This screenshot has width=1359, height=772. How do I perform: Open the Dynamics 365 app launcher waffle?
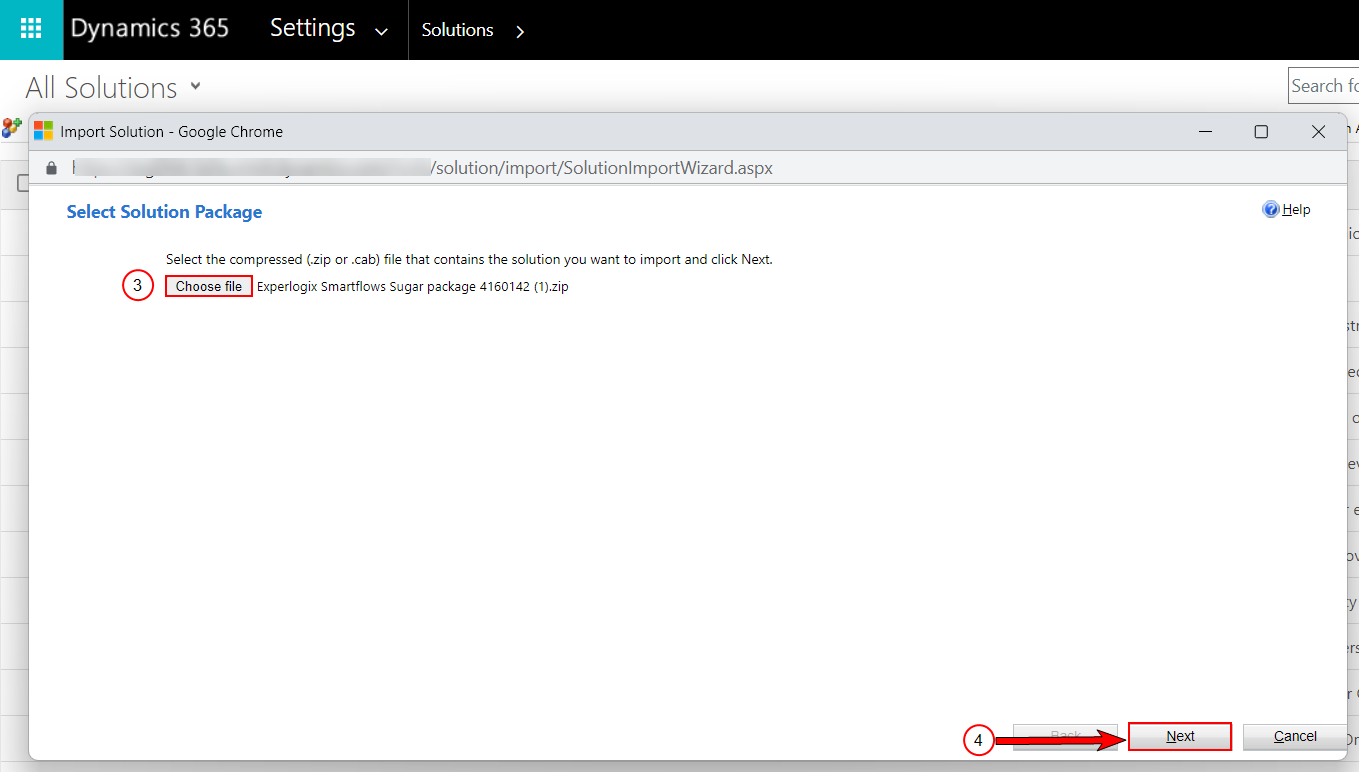pyautogui.click(x=31, y=29)
